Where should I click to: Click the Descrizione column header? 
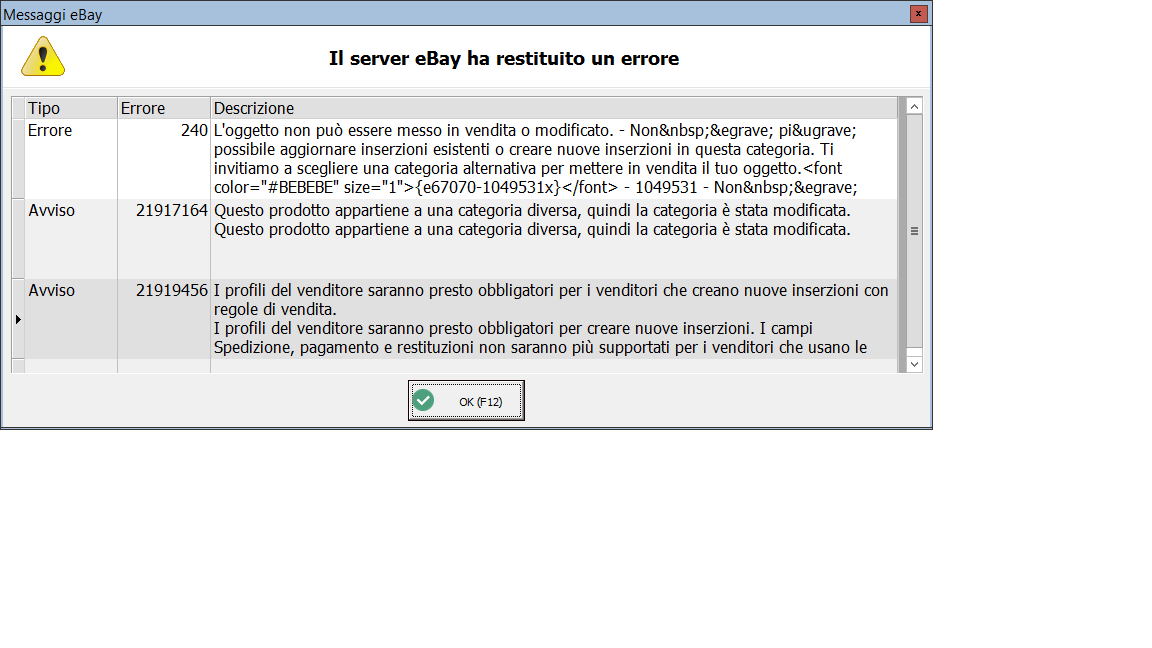pos(554,108)
